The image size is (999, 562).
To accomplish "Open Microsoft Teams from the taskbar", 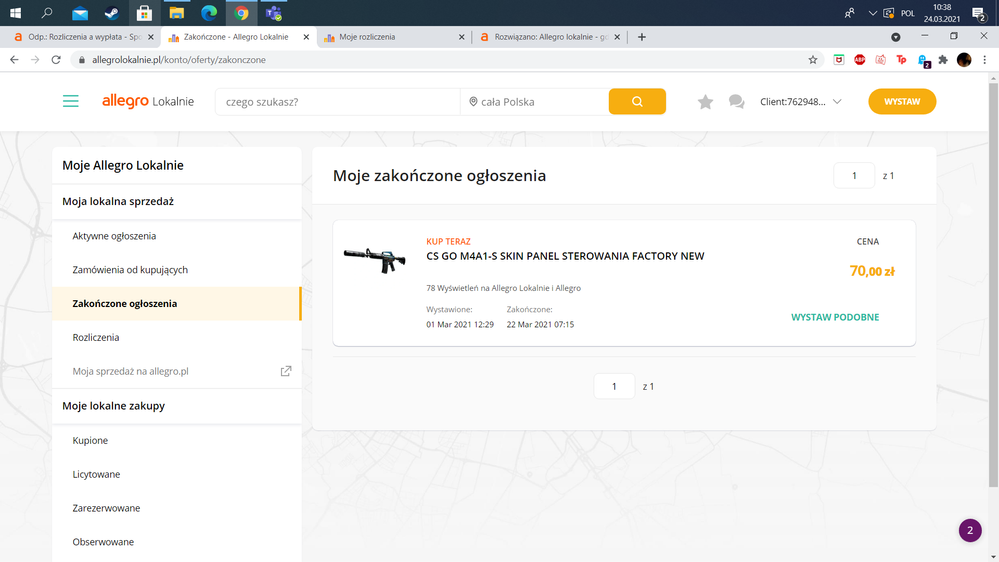I will (x=274, y=13).
